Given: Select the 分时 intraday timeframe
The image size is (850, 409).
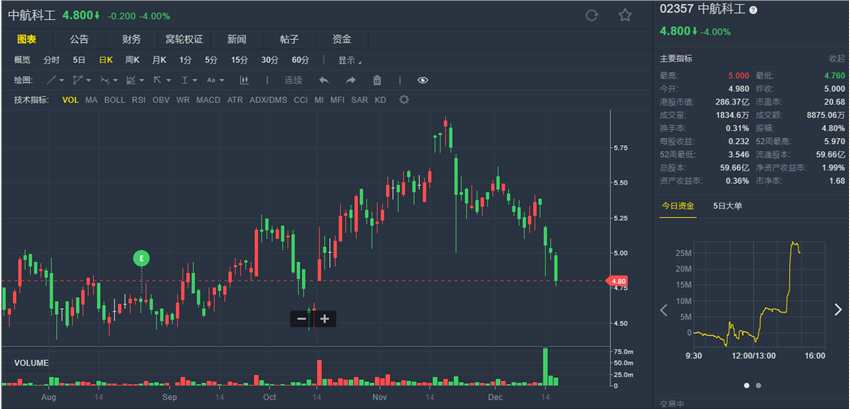Looking at the screenshot, I should coord(51,60).
